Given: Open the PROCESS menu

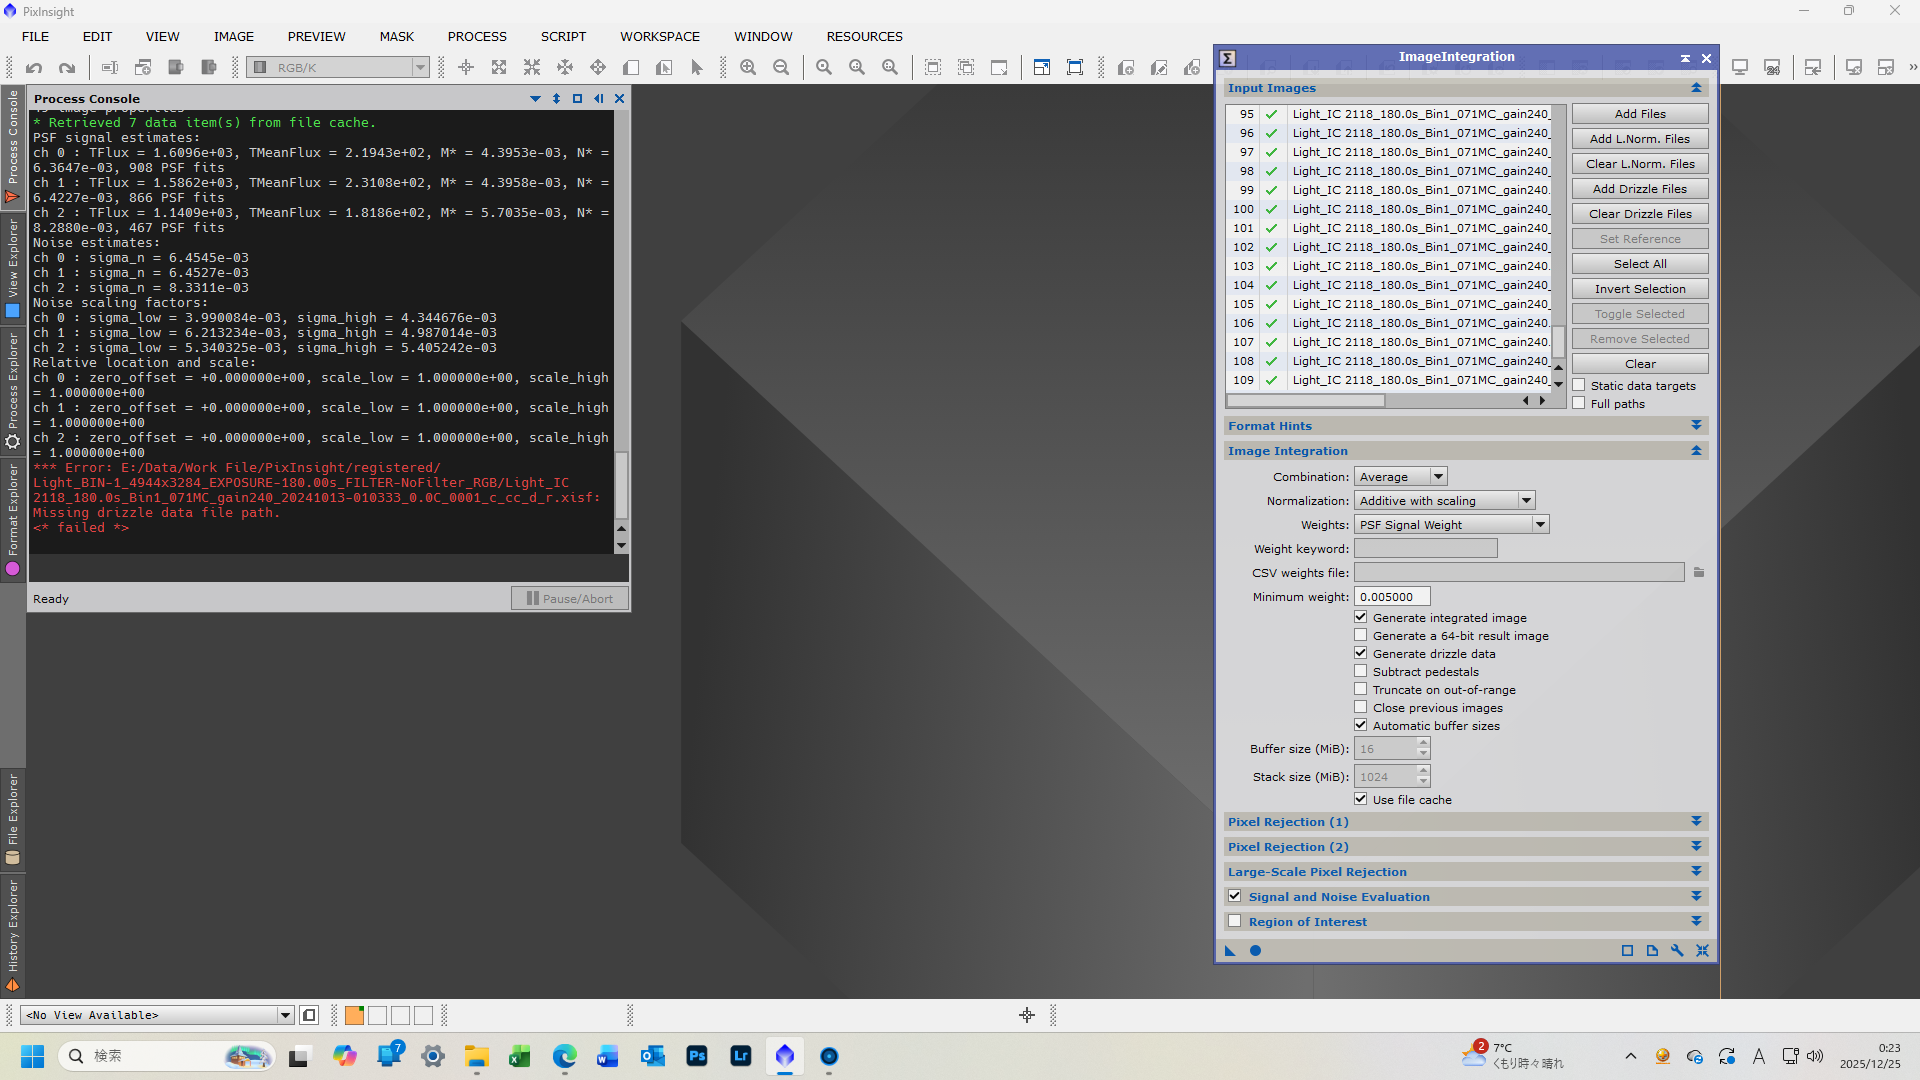Looking at the screenshot, I should [477, 36].
